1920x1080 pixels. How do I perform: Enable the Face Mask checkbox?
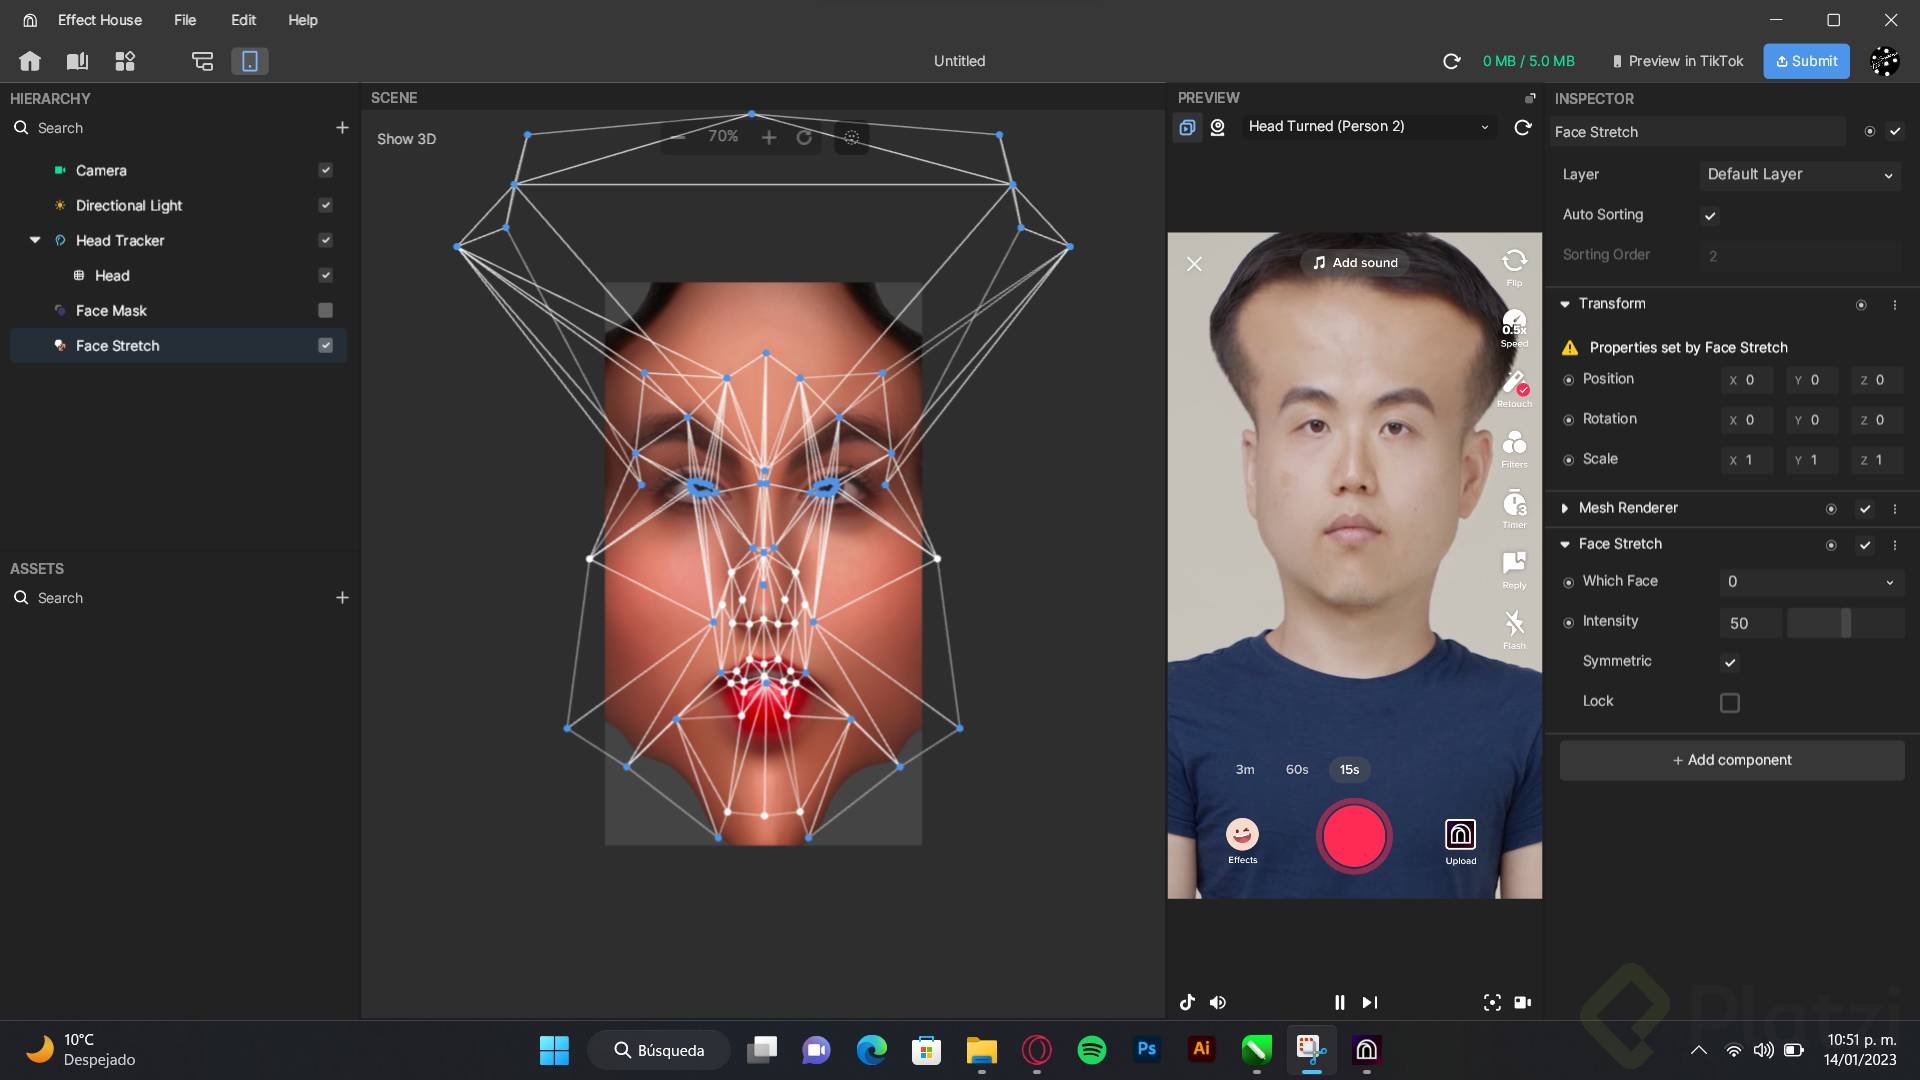[x=325, y=310]
